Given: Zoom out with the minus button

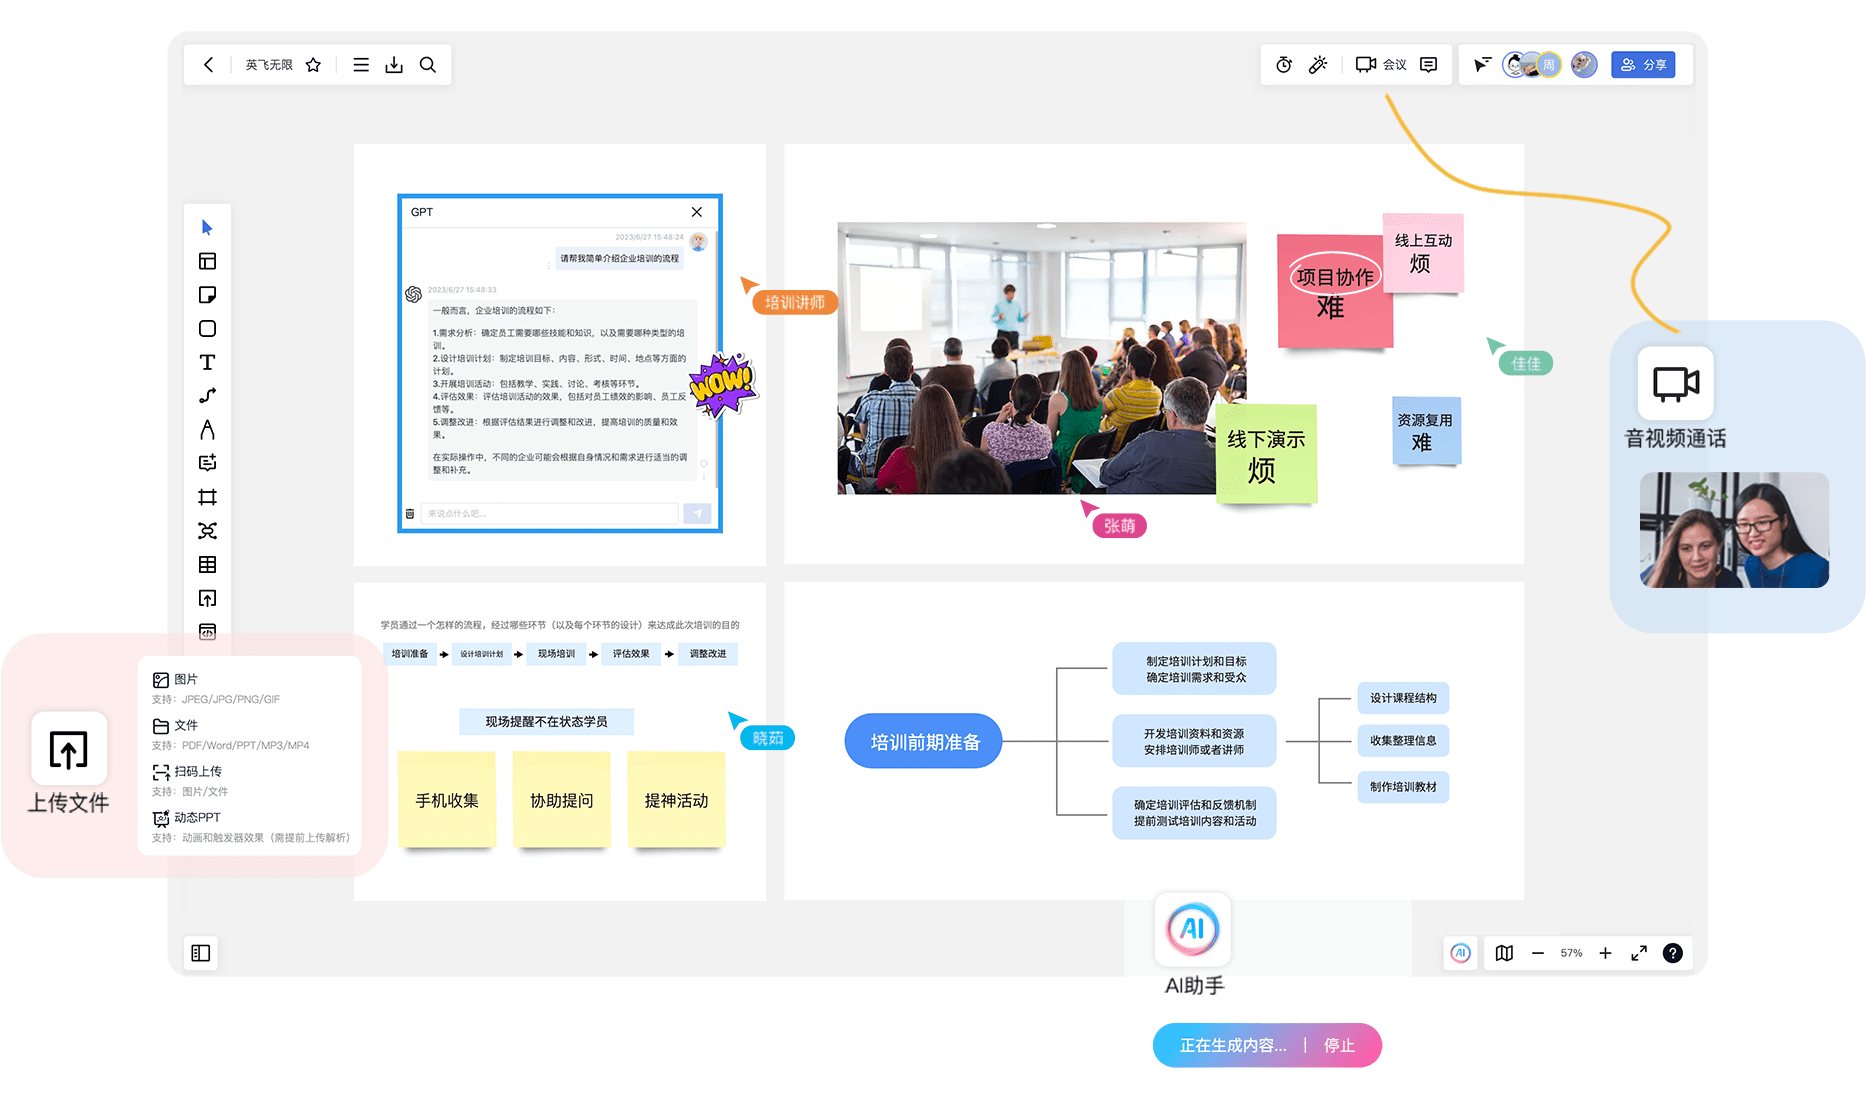Looking at the screenshot, I should [x=1538, y=953].
